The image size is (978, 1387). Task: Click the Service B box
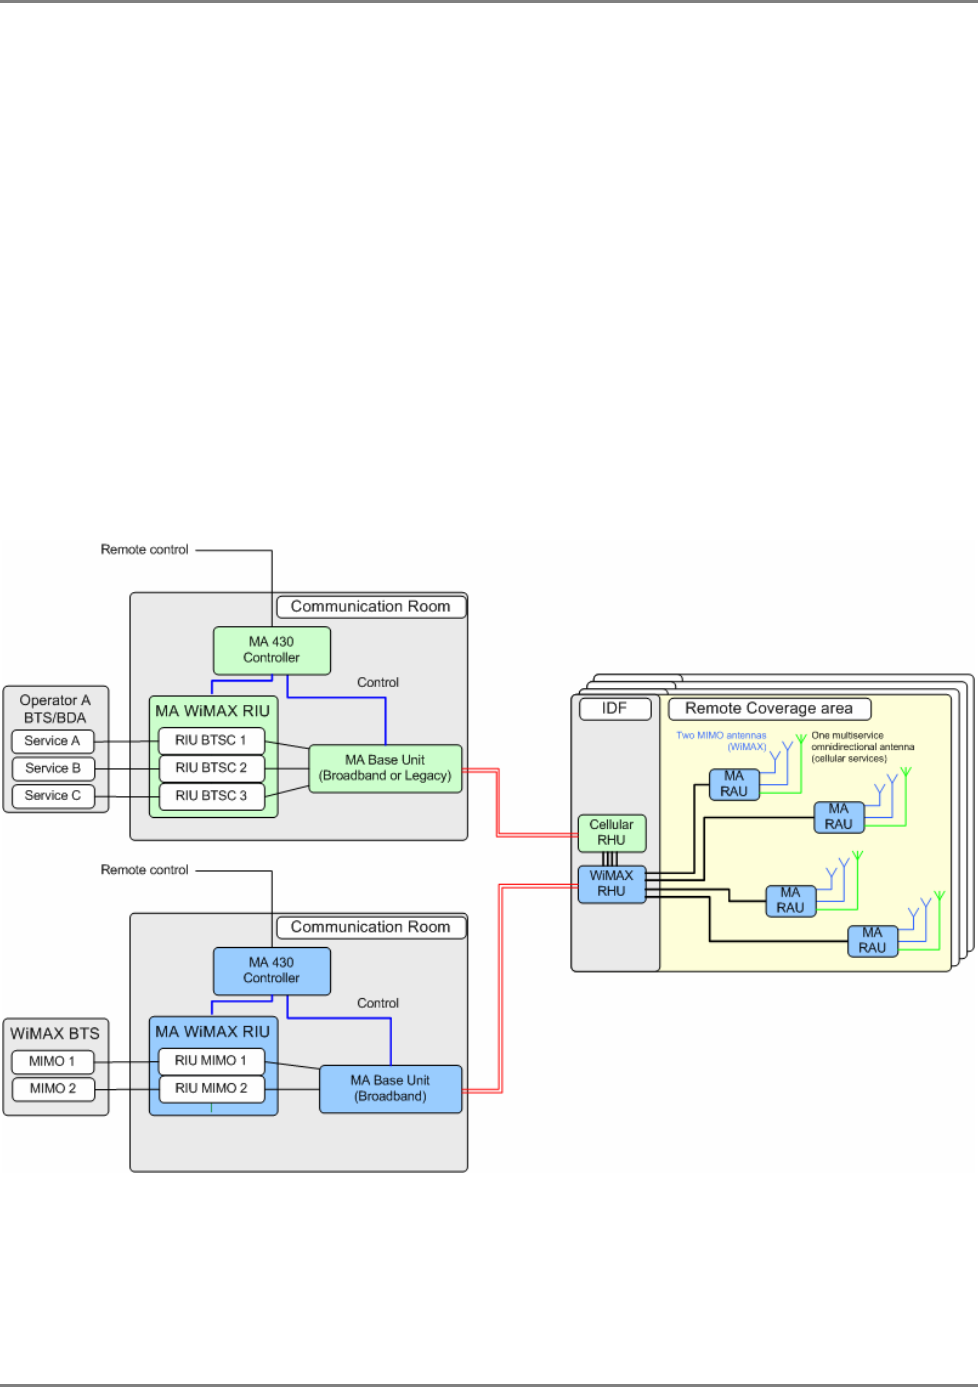tap(52, 768)
